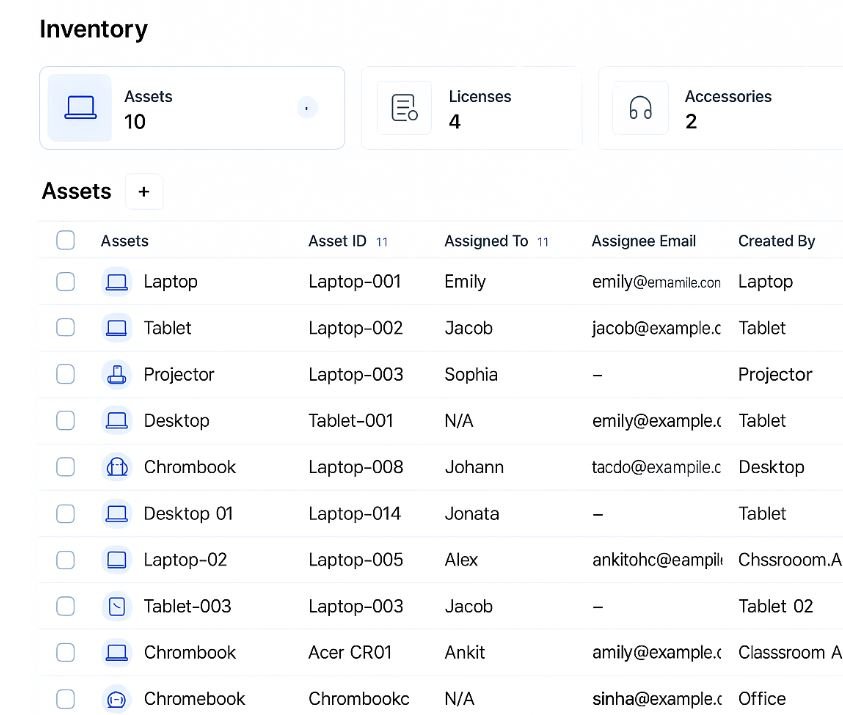The width and height of the screenshot is (843, 715).
Task: Tick the checkbox for Tablet-003 row
Action: tap(66, 606)
